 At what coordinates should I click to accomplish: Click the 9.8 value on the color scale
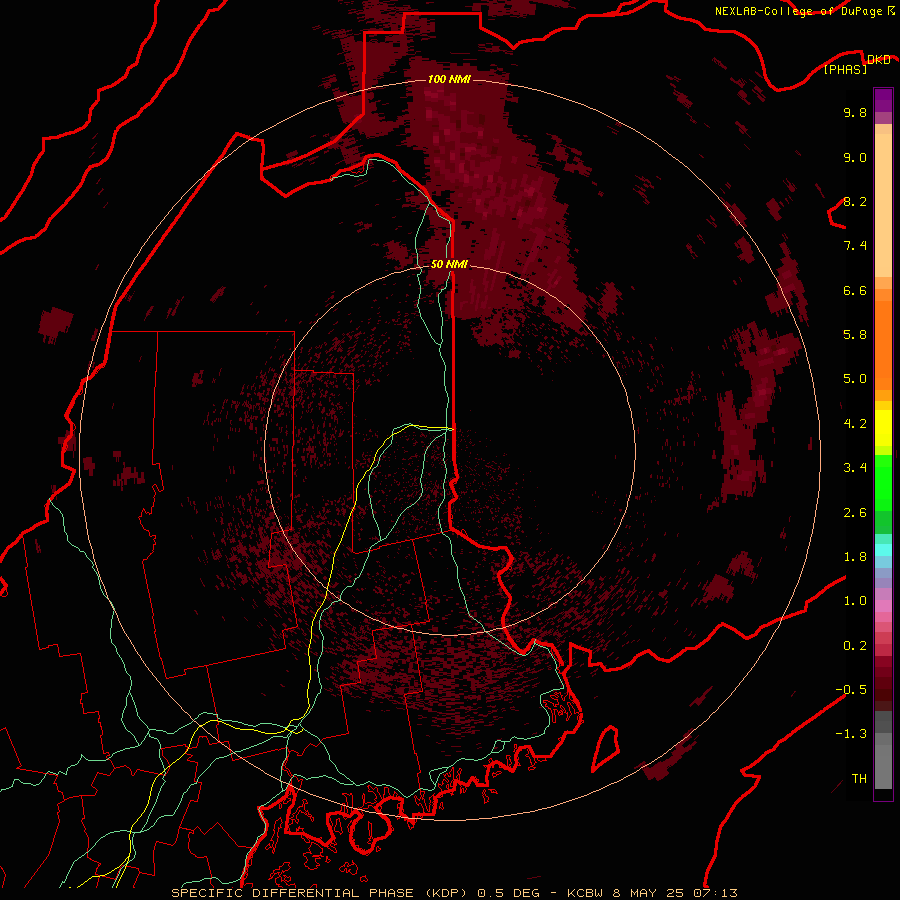(855, 112)
